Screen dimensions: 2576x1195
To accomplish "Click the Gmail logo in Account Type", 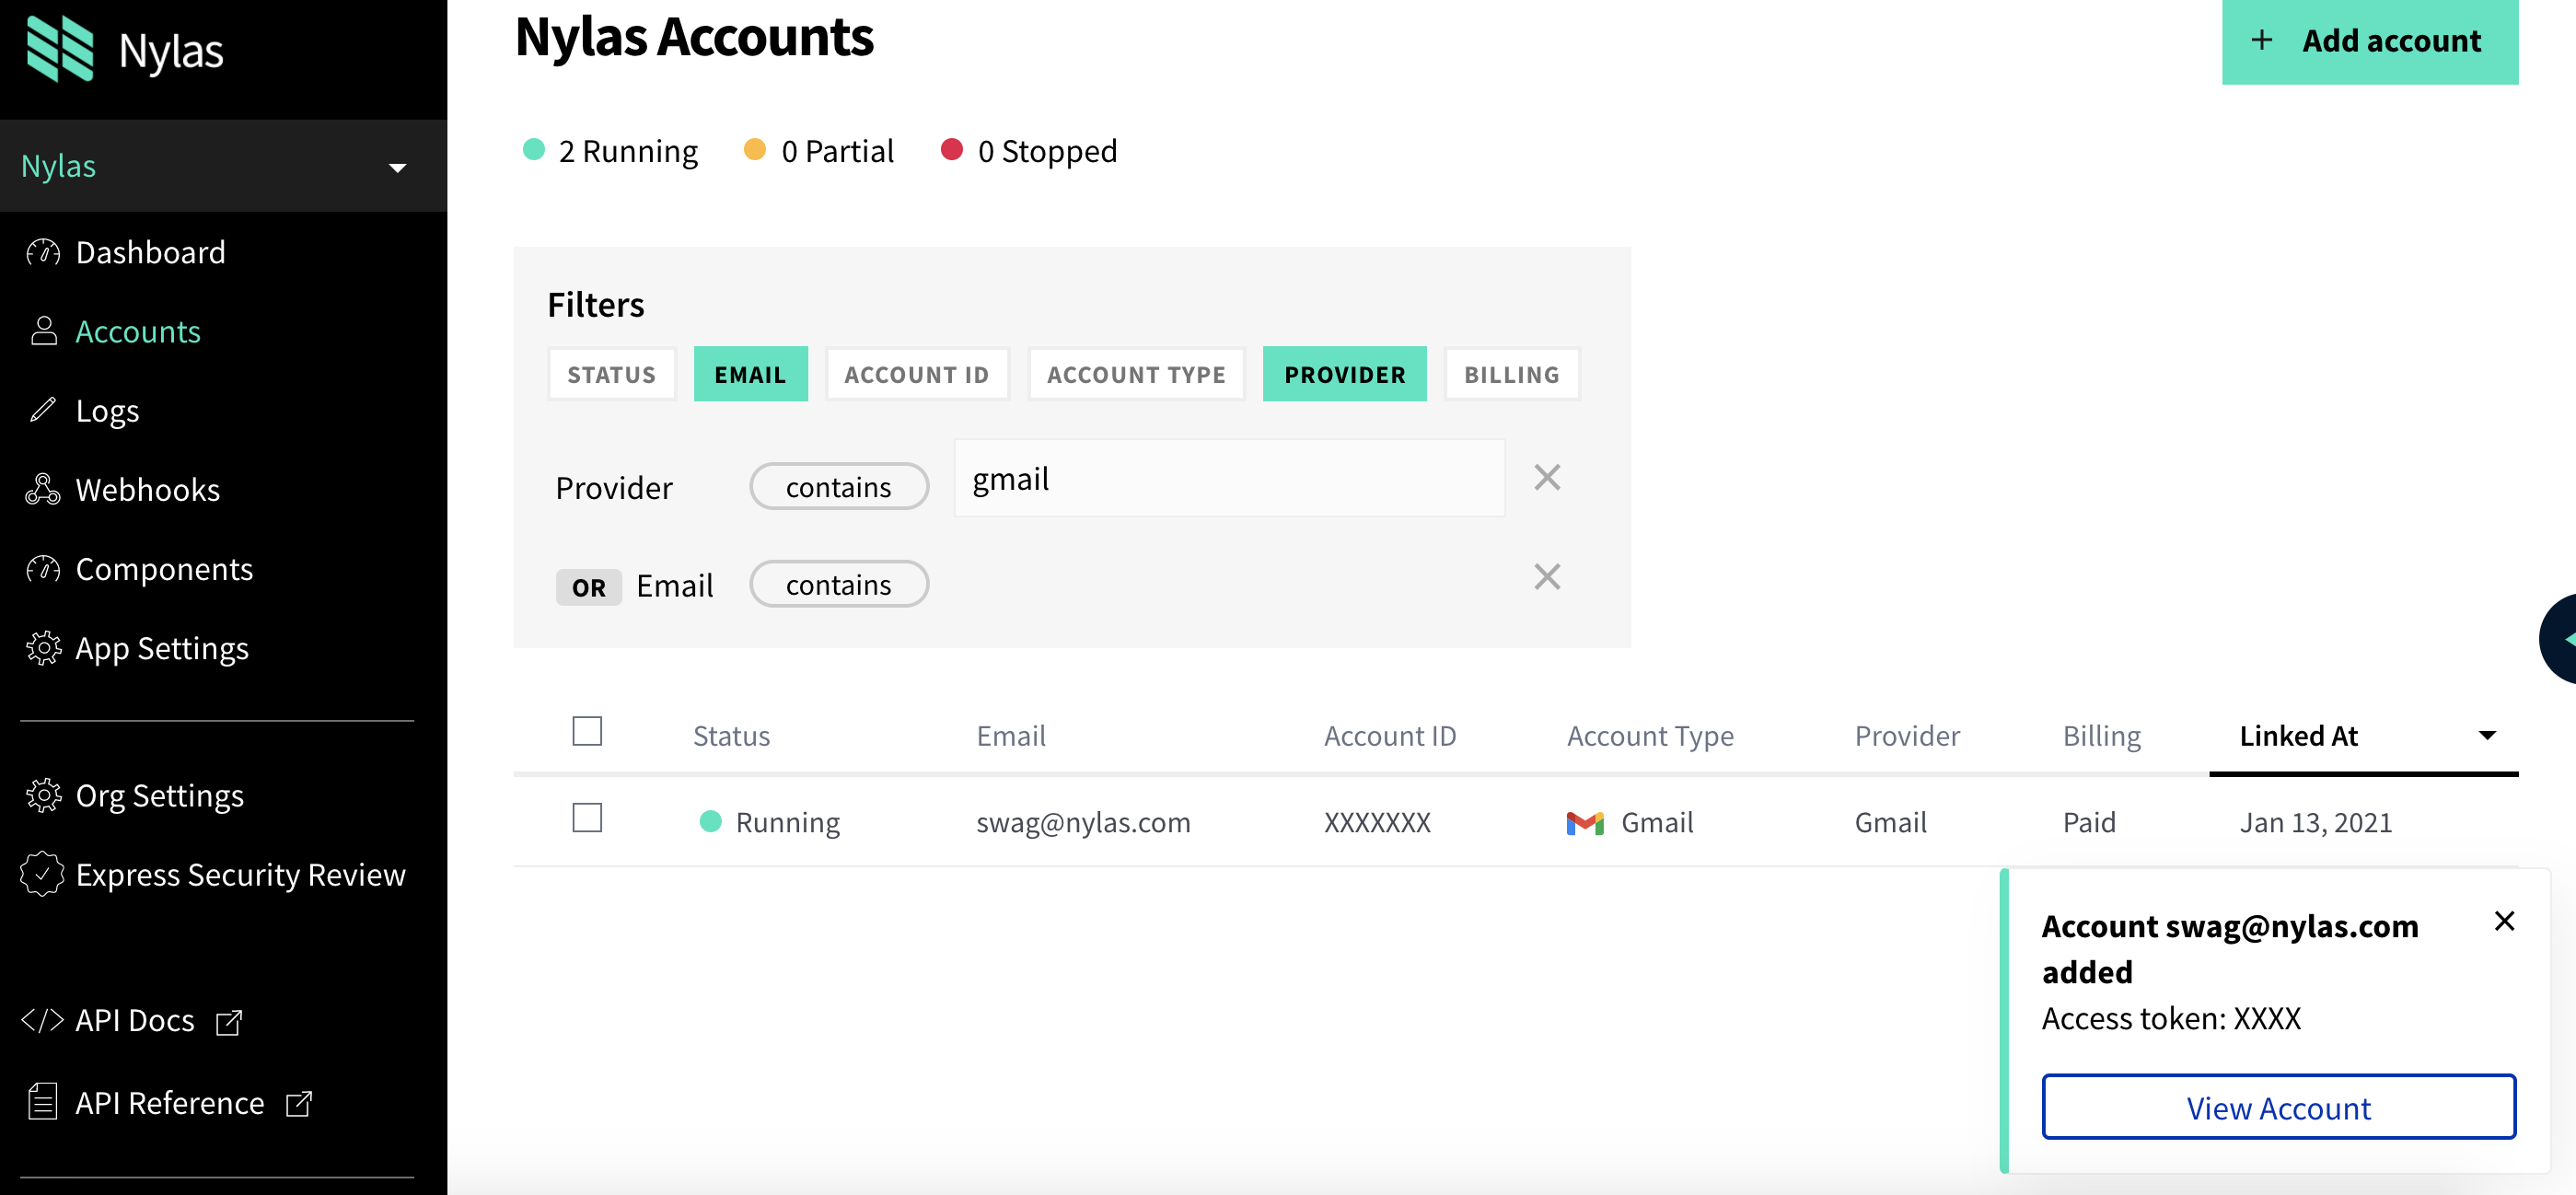I will coord(1585,823).
